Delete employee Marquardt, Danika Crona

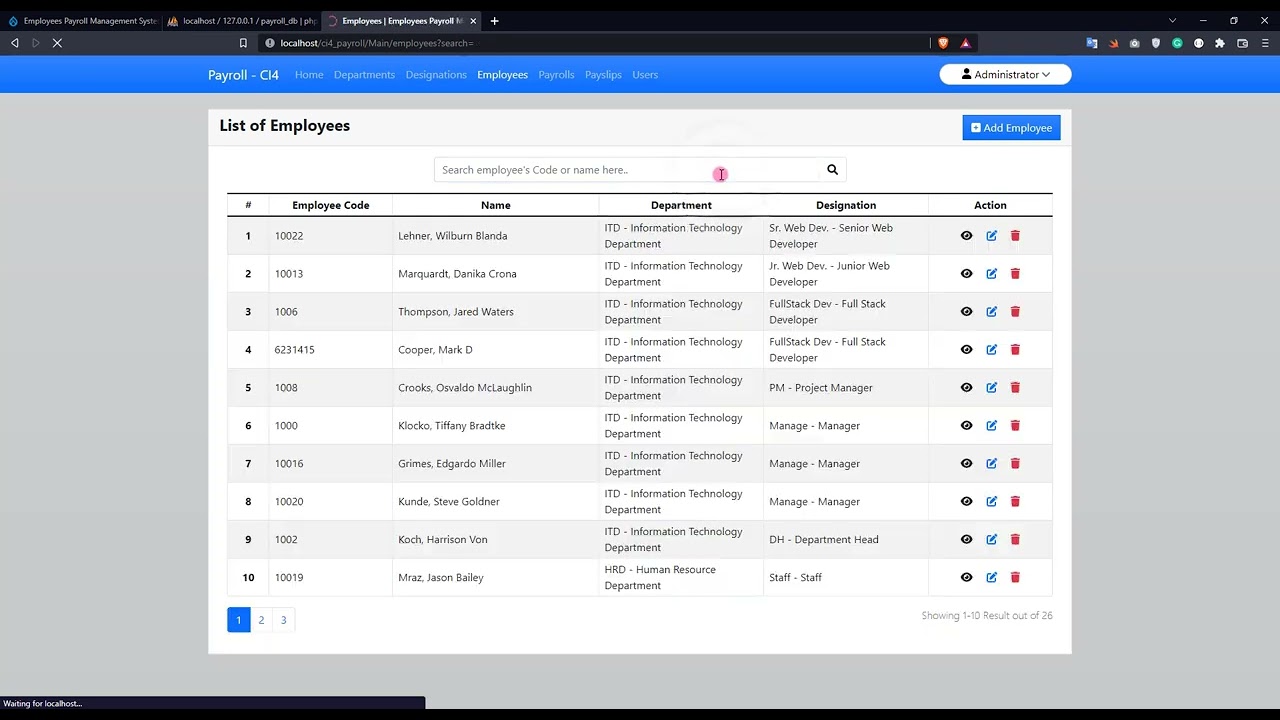pyautogui.click(x=1015, y=274)
